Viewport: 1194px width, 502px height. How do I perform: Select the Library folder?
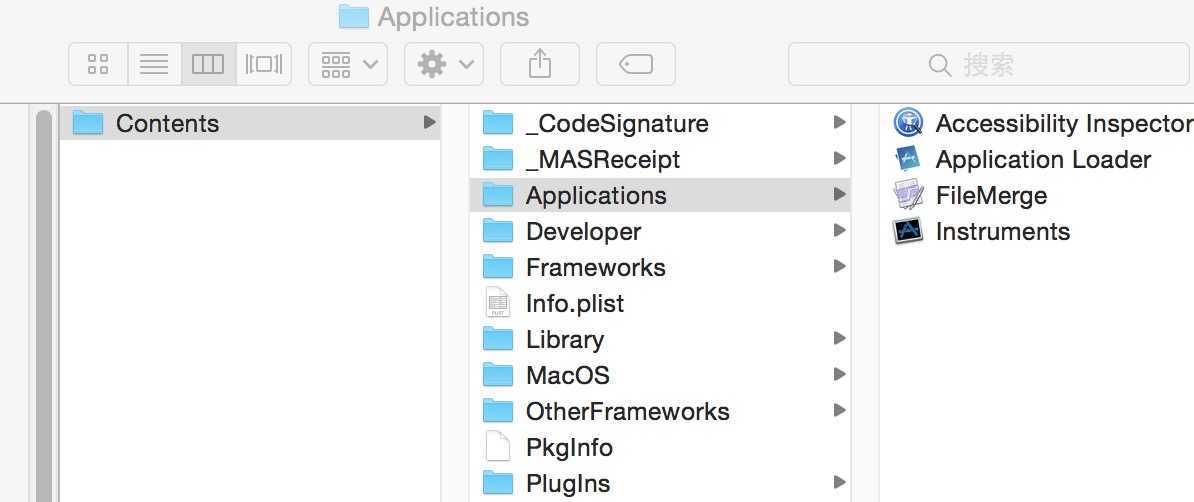coord(659,339)
